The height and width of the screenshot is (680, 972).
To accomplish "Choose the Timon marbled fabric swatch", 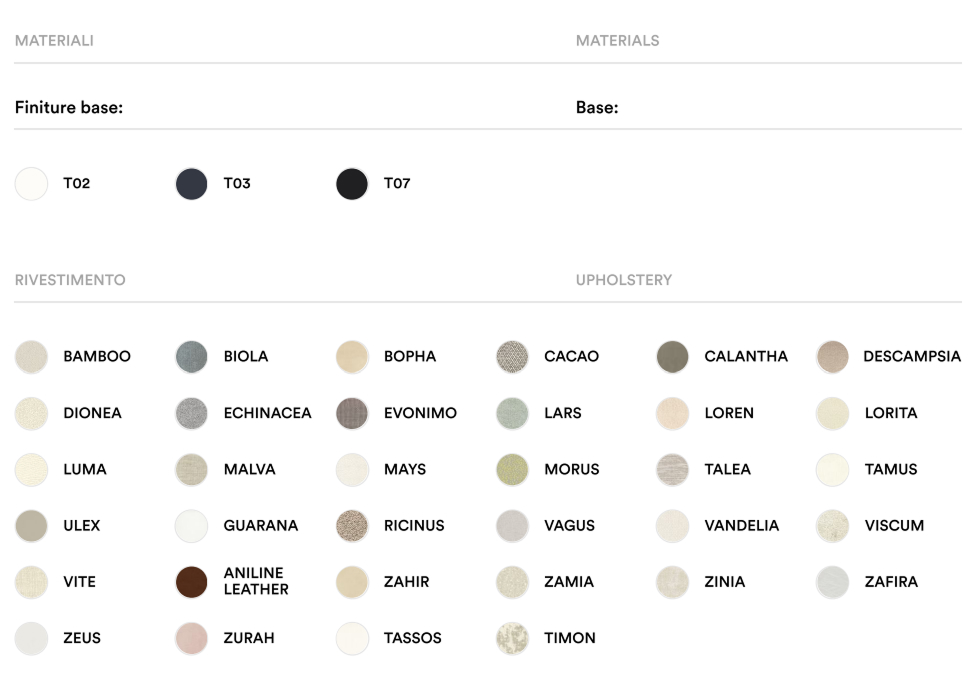I will [x=512, y=638].
